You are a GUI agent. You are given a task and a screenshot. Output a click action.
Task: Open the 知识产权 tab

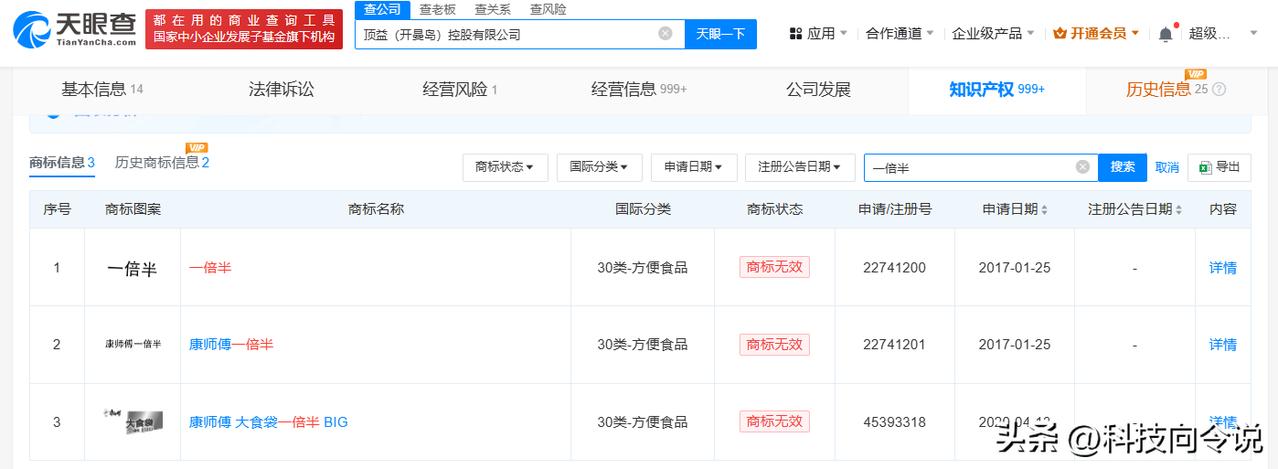click(997, 90)
